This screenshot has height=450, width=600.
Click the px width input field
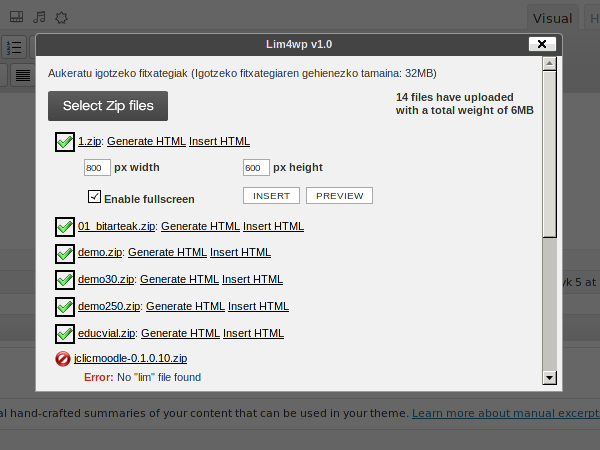pyautogui.click(x=97, y=168)
